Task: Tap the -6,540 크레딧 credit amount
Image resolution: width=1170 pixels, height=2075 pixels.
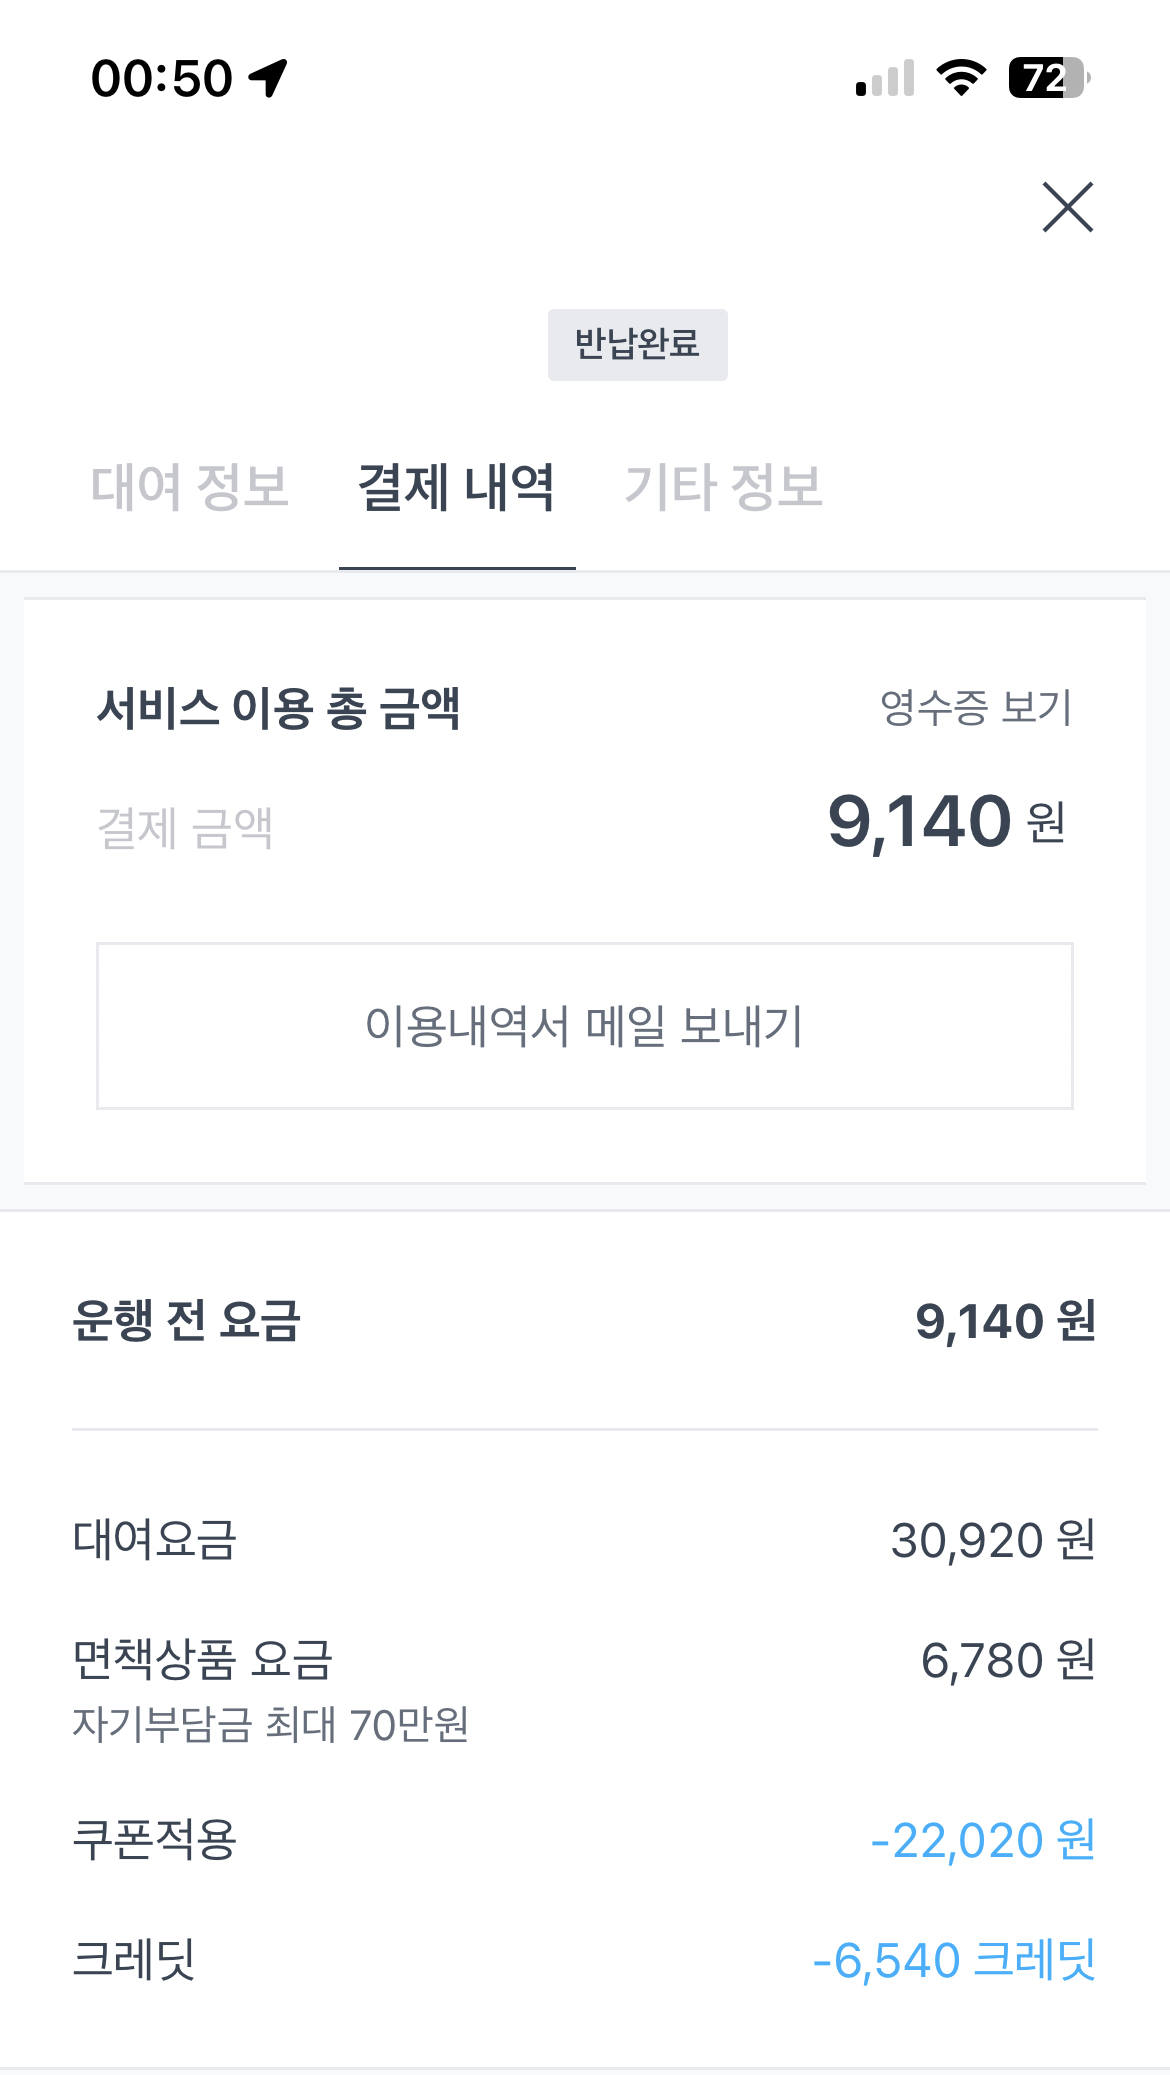Action: pyautogui.click(x=954, y=1960)
